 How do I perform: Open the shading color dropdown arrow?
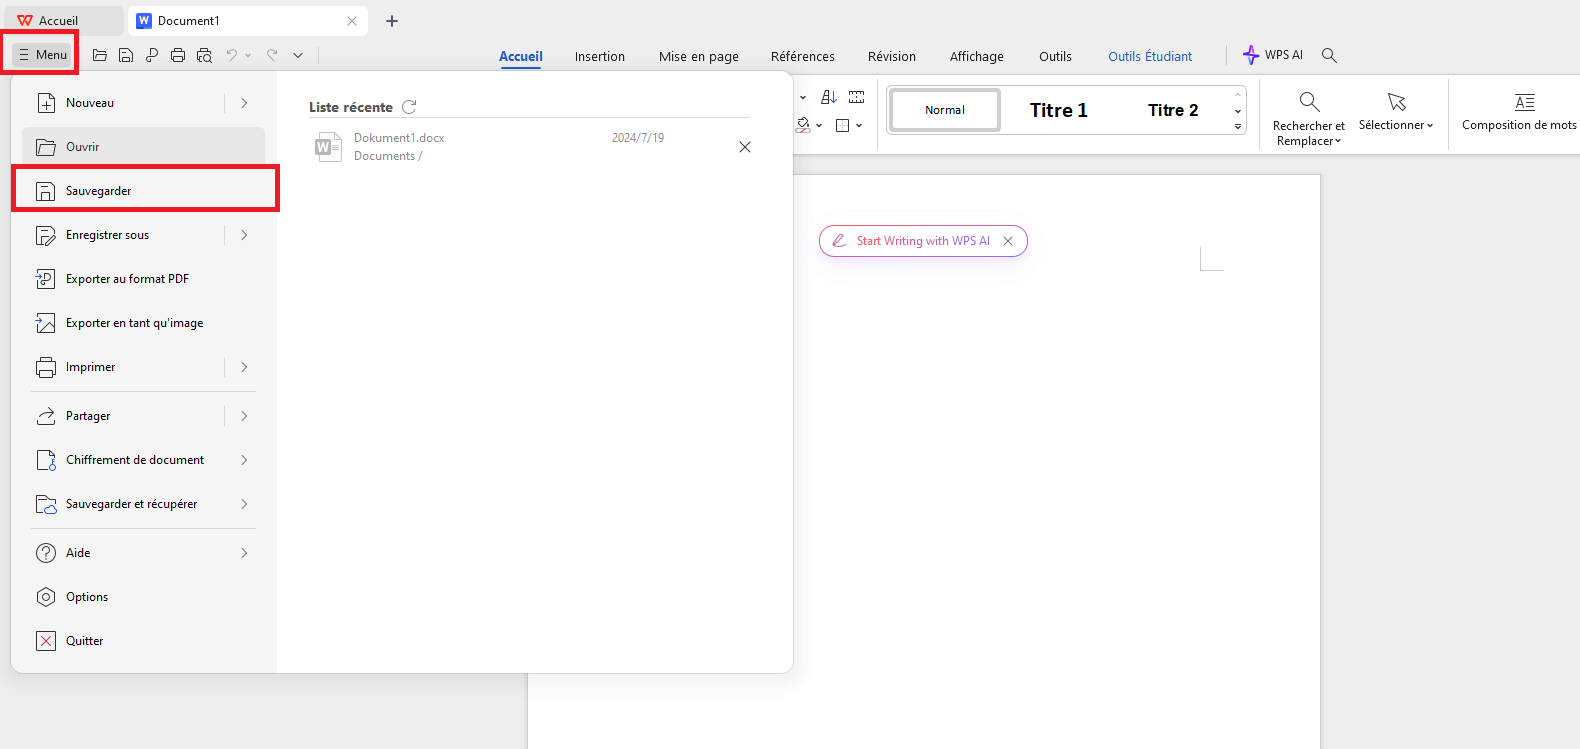tap(819, 126)
